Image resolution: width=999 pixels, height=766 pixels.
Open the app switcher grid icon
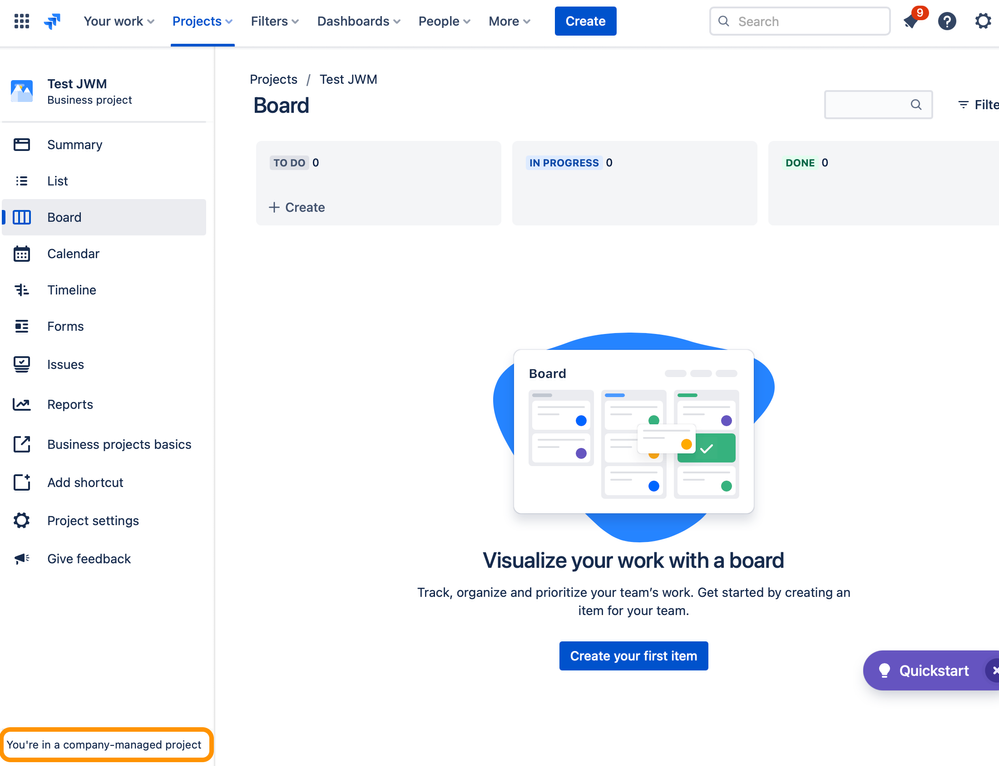(22, 21)
